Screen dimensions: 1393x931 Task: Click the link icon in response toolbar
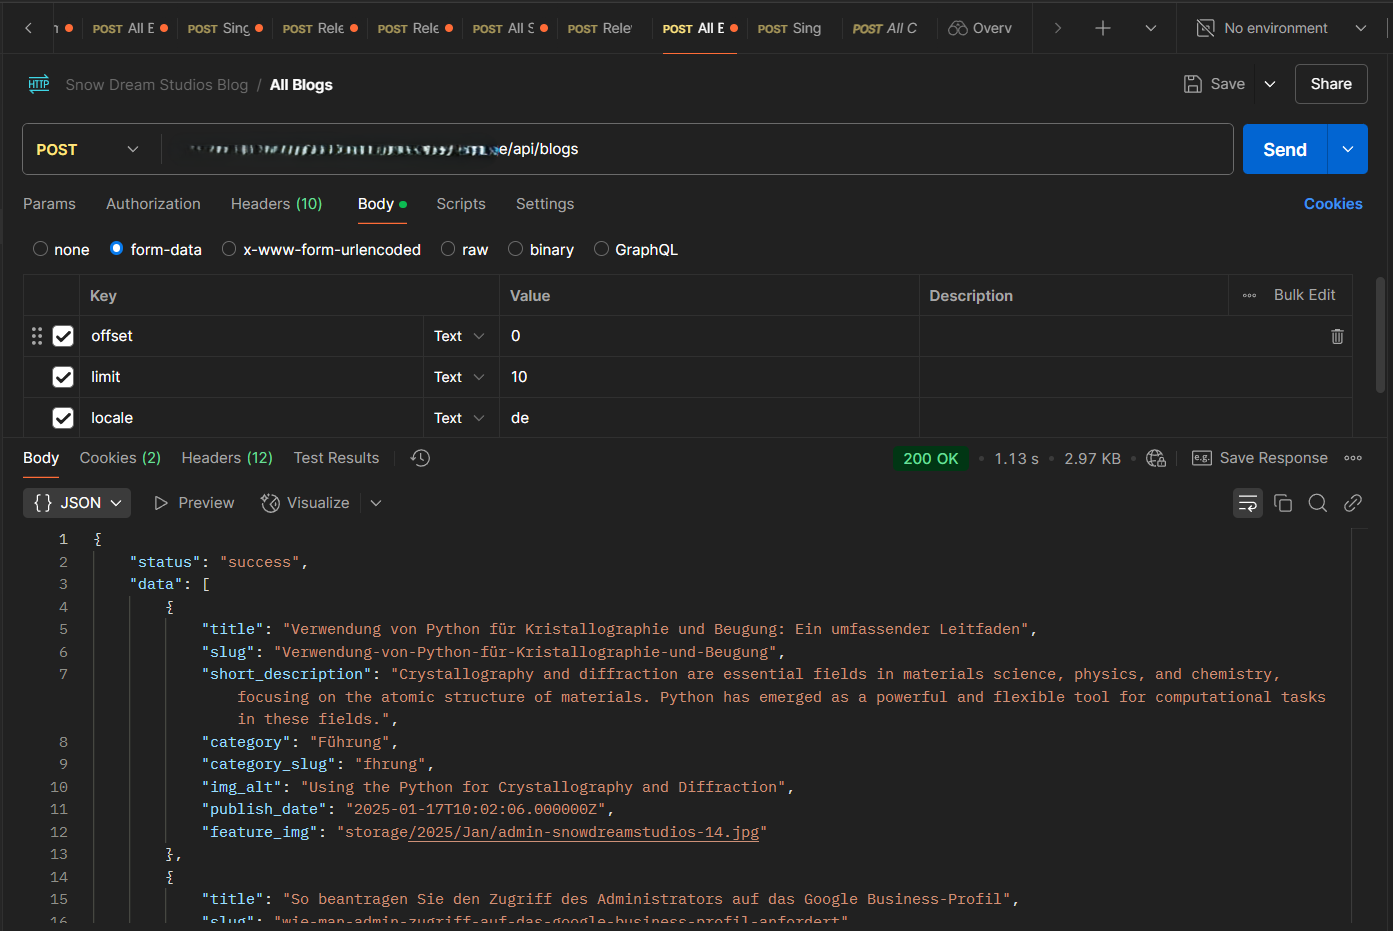point(1353,503)
